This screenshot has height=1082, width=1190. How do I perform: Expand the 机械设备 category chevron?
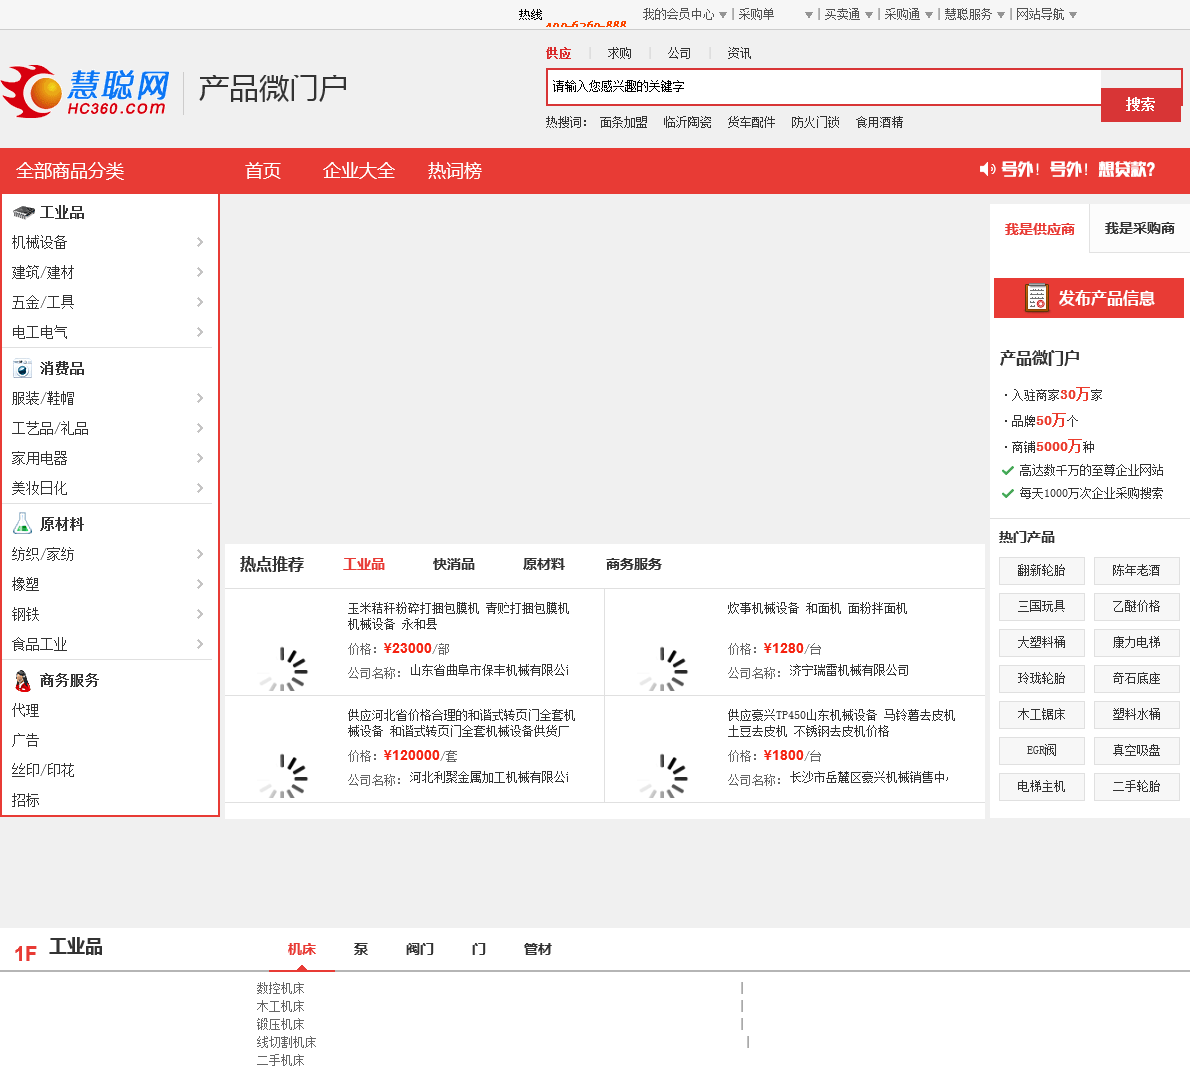point(200,242)
